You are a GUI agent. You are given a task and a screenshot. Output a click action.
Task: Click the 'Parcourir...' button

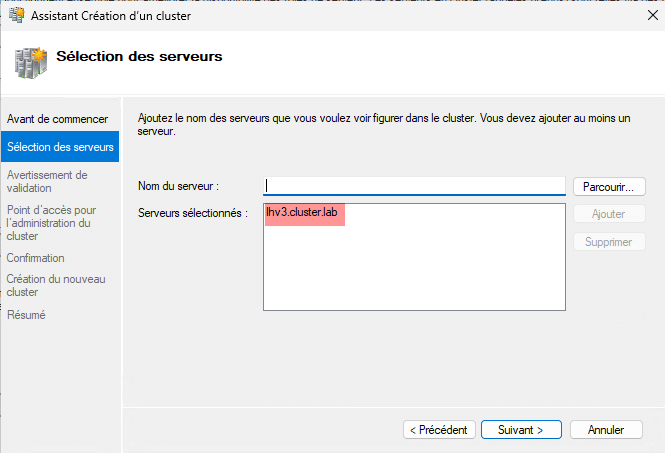point(609,187)
